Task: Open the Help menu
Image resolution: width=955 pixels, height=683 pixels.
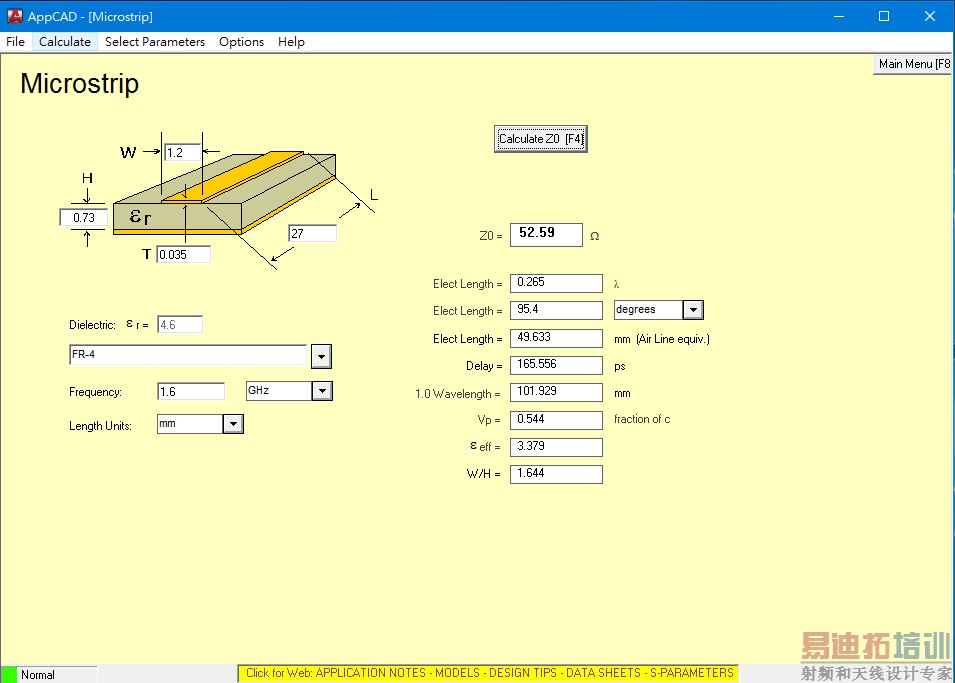Action: [x=291, y=42]
